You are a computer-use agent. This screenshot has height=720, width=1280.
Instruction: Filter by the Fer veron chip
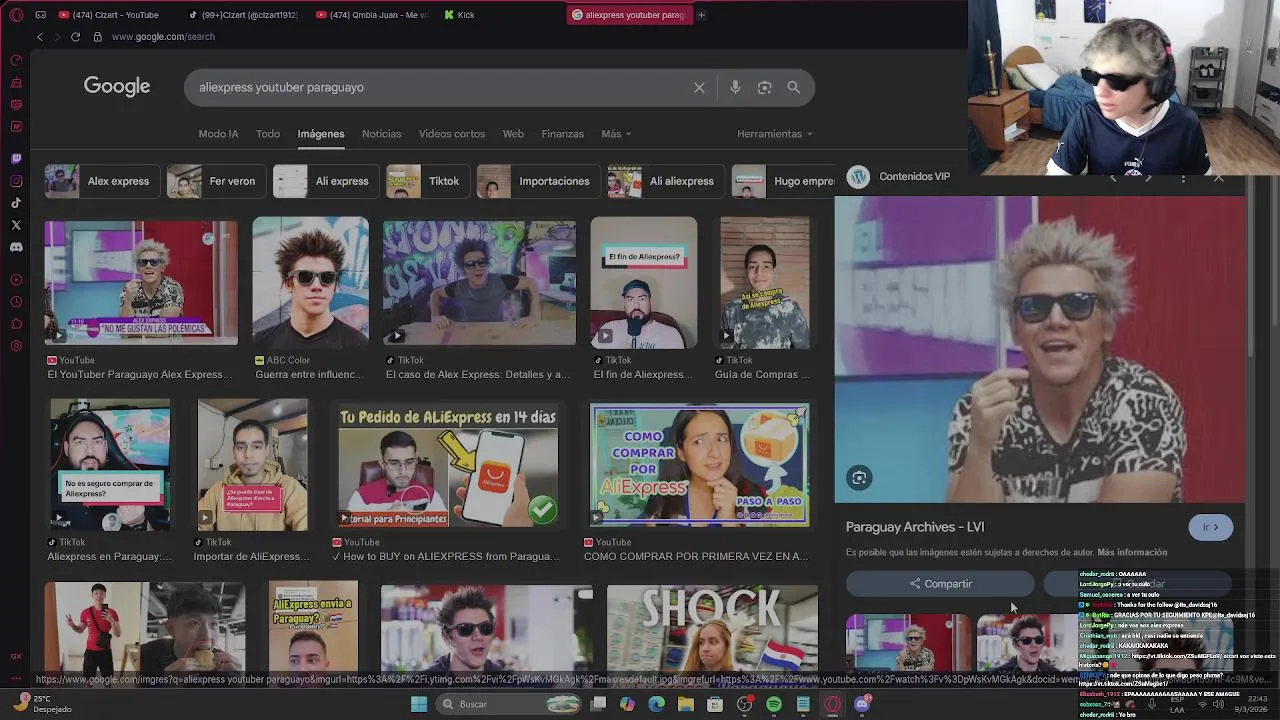(x=216, y=181)
